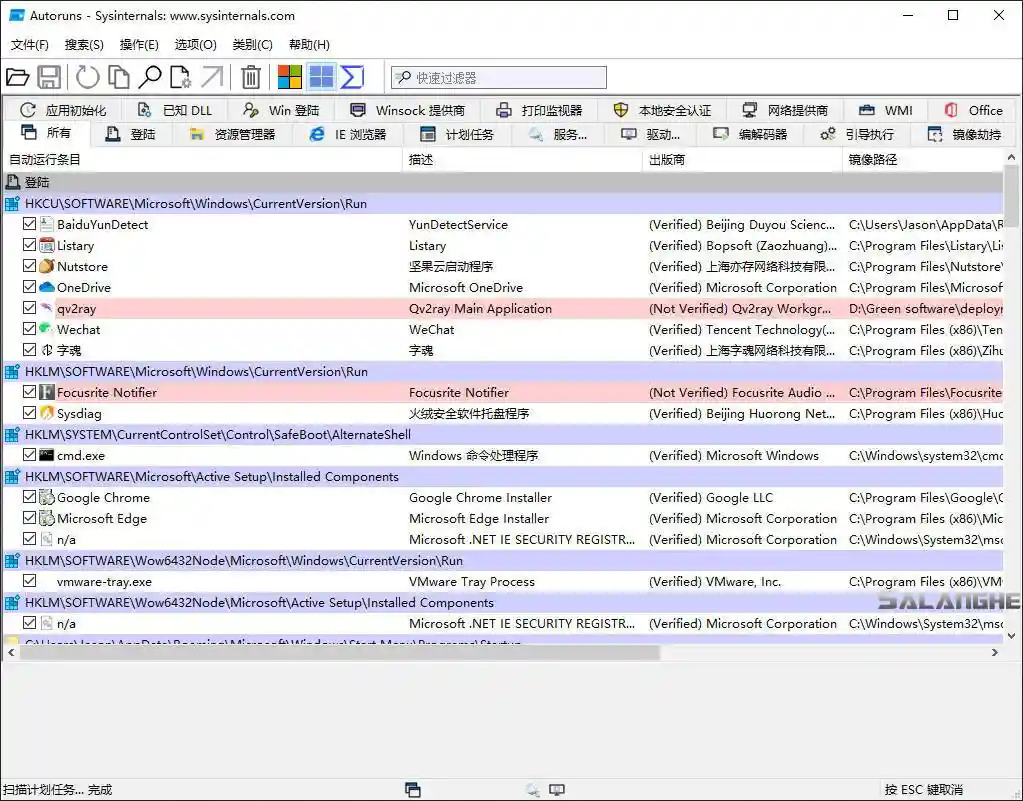Open the 选项 menu
Viewport: 1023px width, 801px height.
click(194, 44)
